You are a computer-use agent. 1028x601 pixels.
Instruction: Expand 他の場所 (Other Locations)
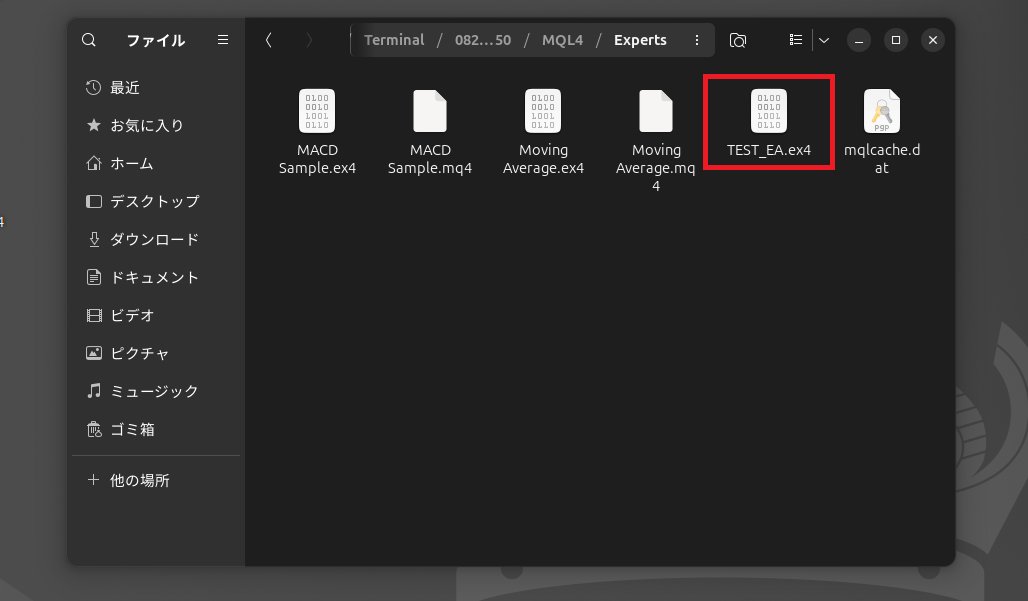coord(140,480)
